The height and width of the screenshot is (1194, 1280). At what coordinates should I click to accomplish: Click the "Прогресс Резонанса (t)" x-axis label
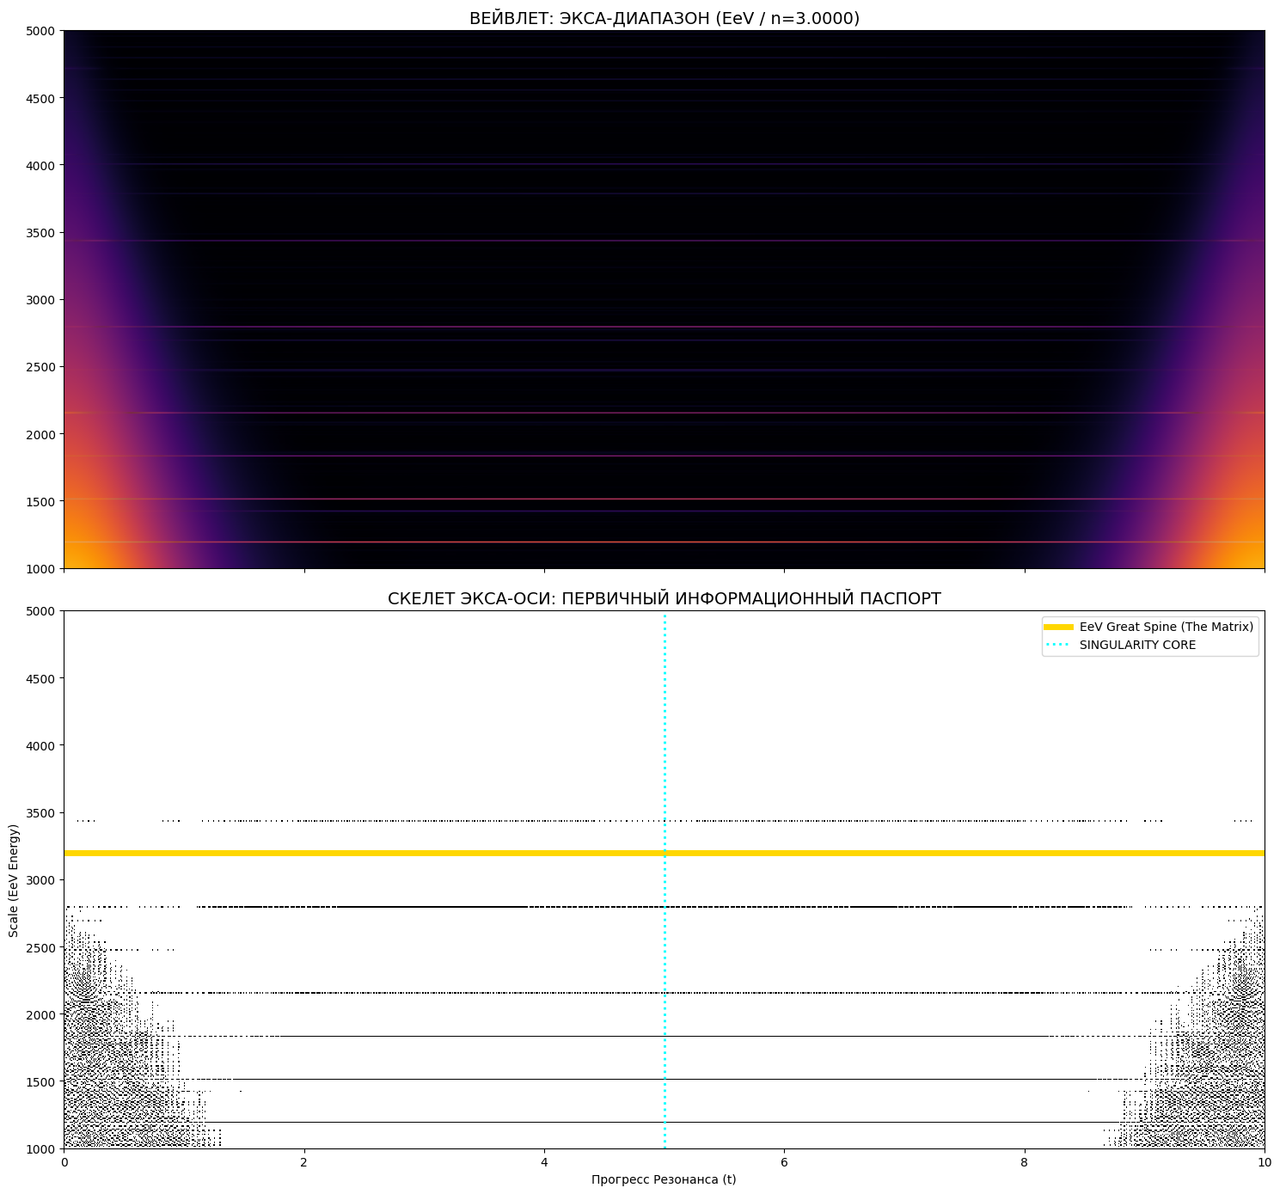tap(664, 1179)
